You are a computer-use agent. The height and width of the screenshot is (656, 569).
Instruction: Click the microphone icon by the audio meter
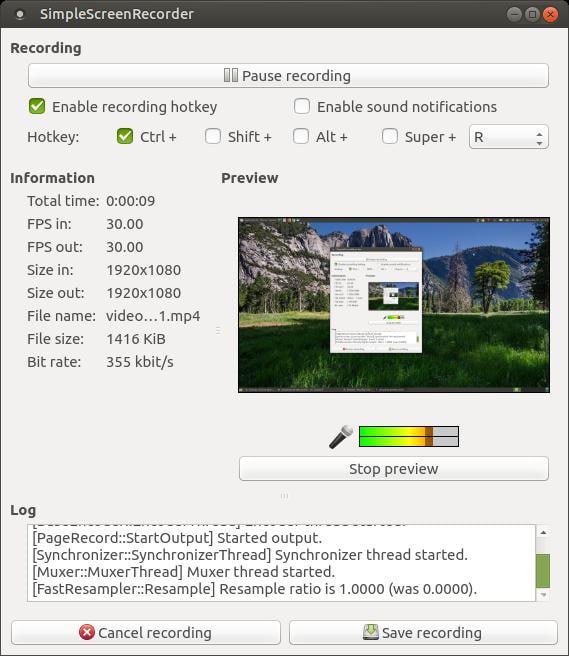tap(341, 437)
